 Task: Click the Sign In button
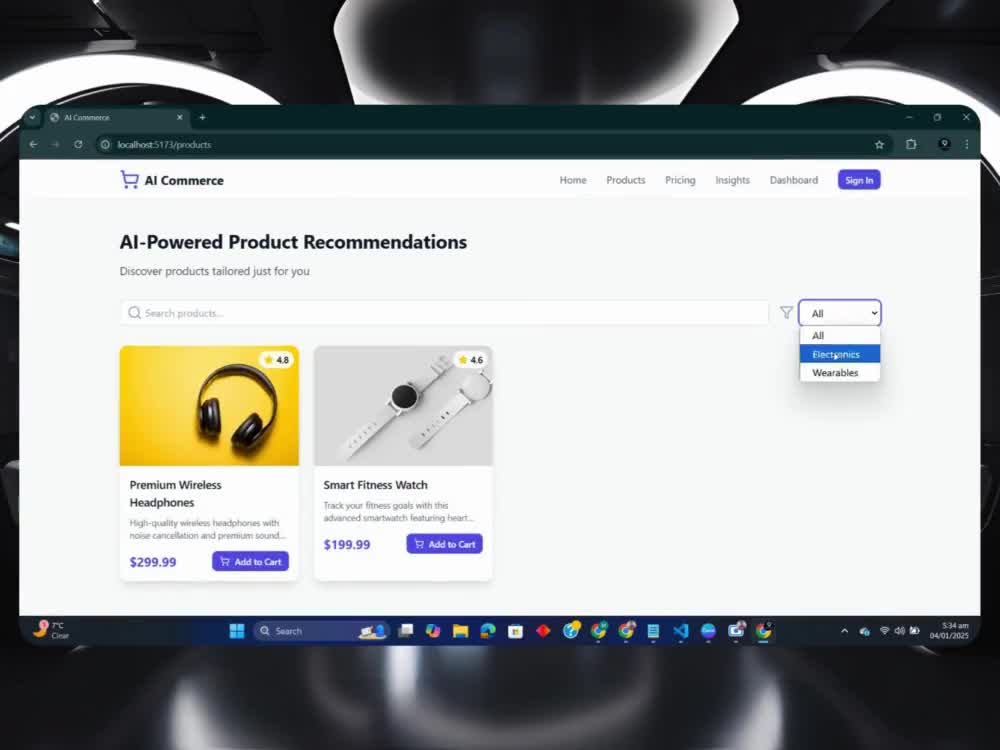click(859, 180)
